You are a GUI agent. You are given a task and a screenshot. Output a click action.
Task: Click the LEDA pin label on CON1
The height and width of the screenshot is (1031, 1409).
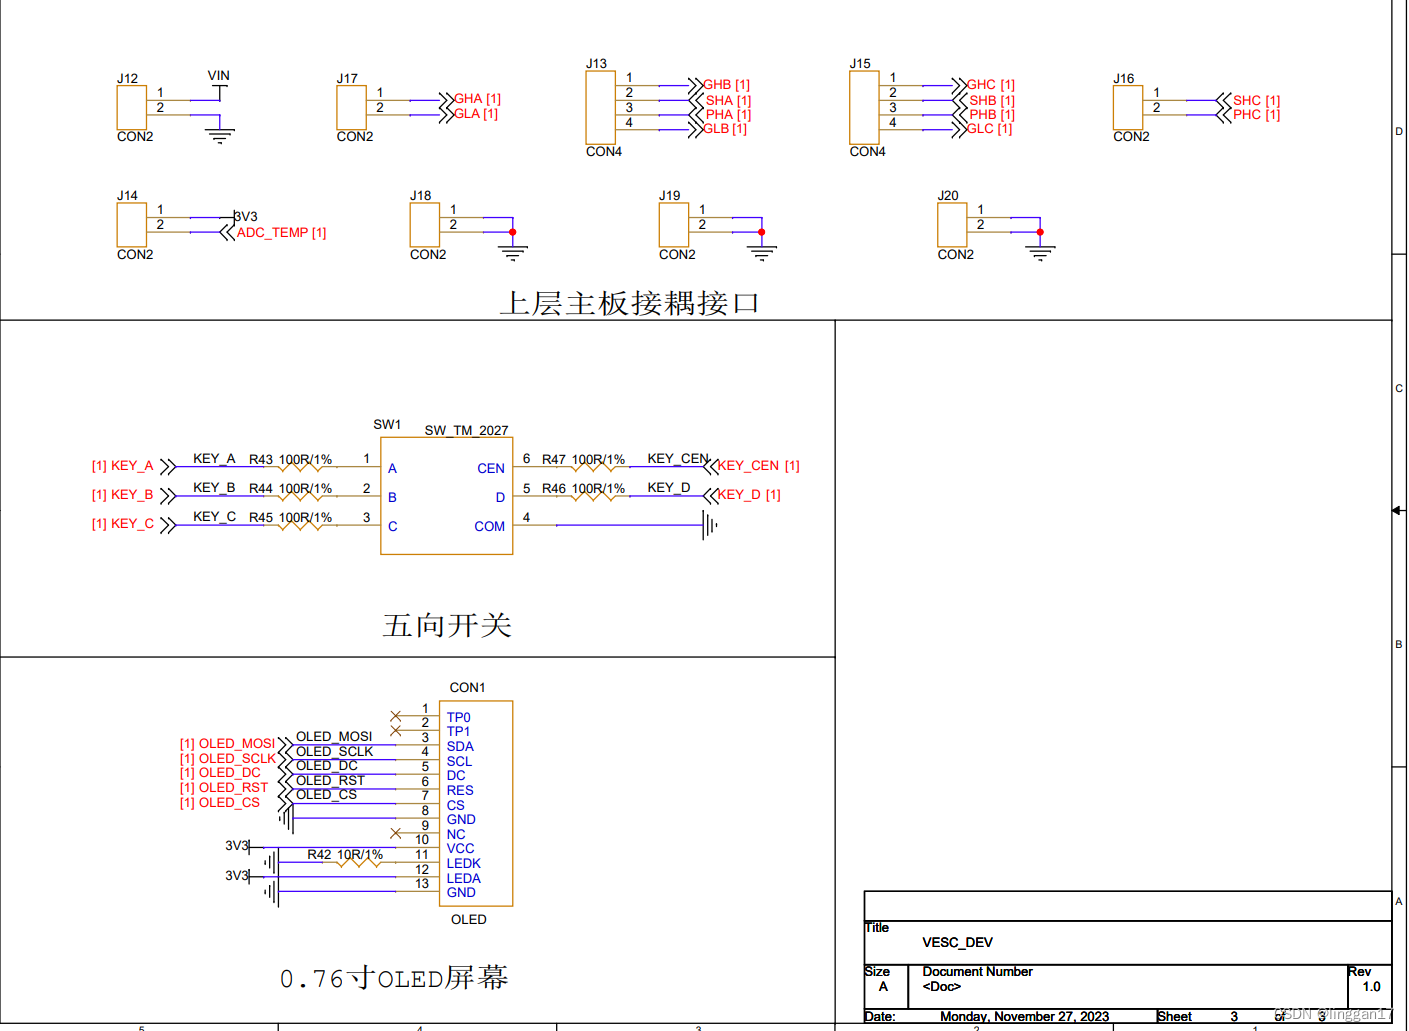(464, 879)
